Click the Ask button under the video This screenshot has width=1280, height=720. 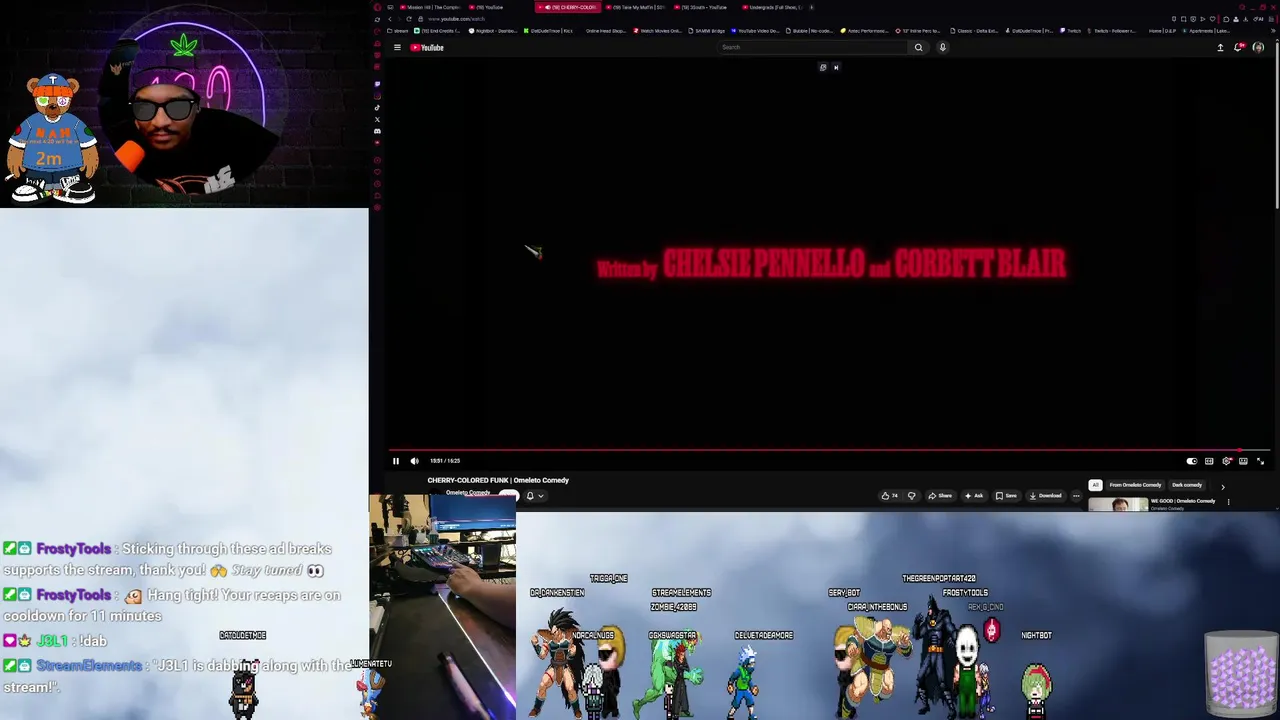[x=974, y=496]
